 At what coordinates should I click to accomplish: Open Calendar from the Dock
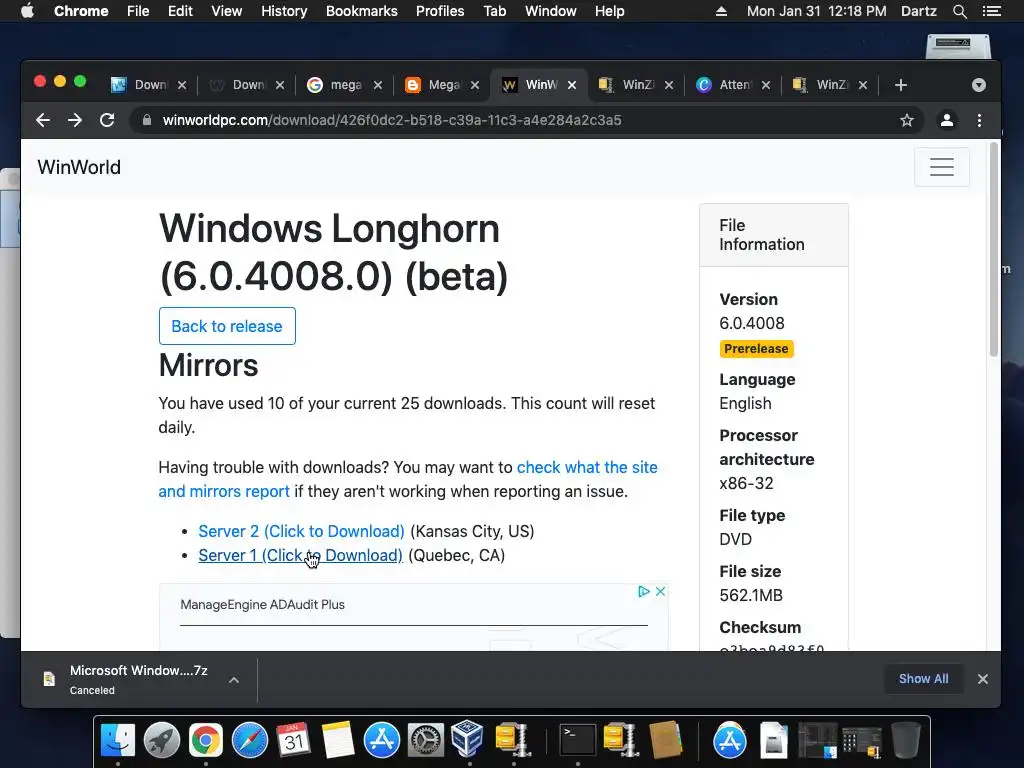293,741
